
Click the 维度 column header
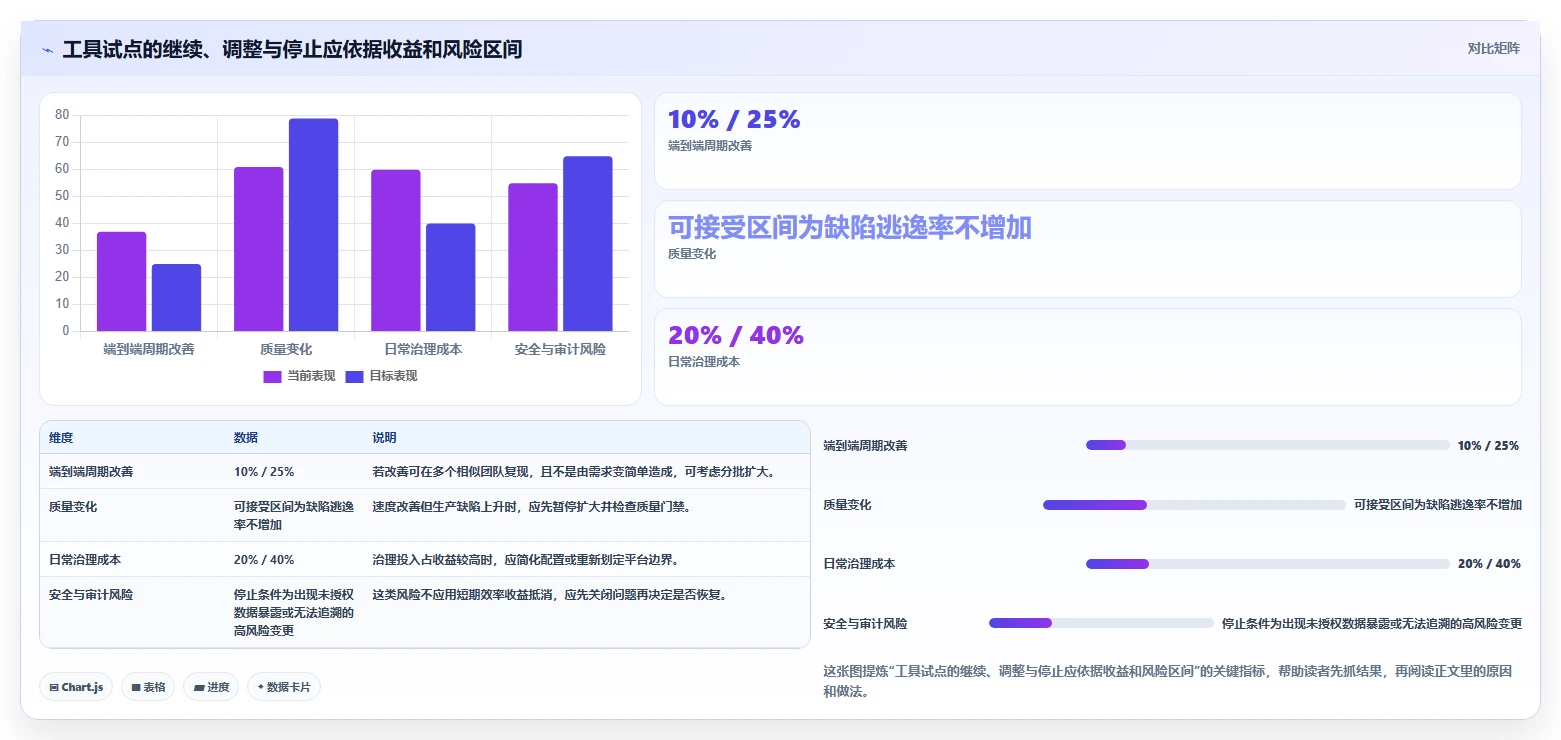click(61, 438)
